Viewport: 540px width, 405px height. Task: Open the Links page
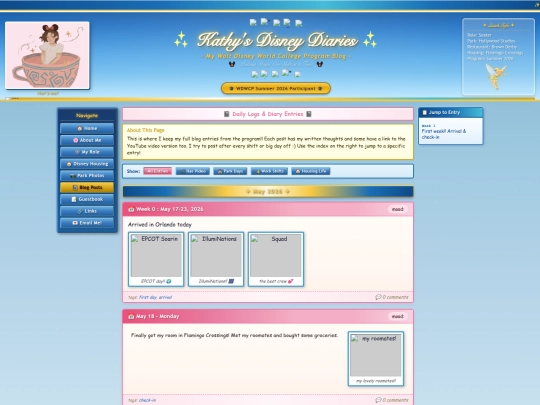[x=87, y=211]
